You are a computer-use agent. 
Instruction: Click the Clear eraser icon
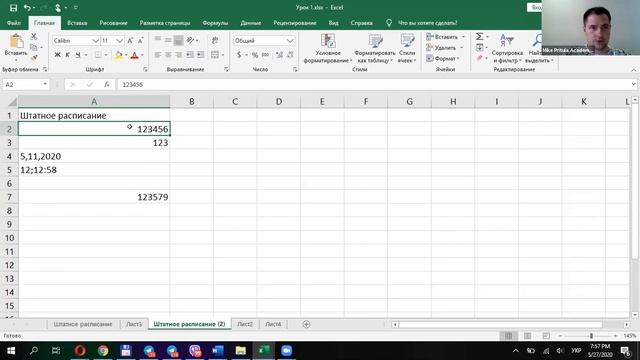[480, 58]
